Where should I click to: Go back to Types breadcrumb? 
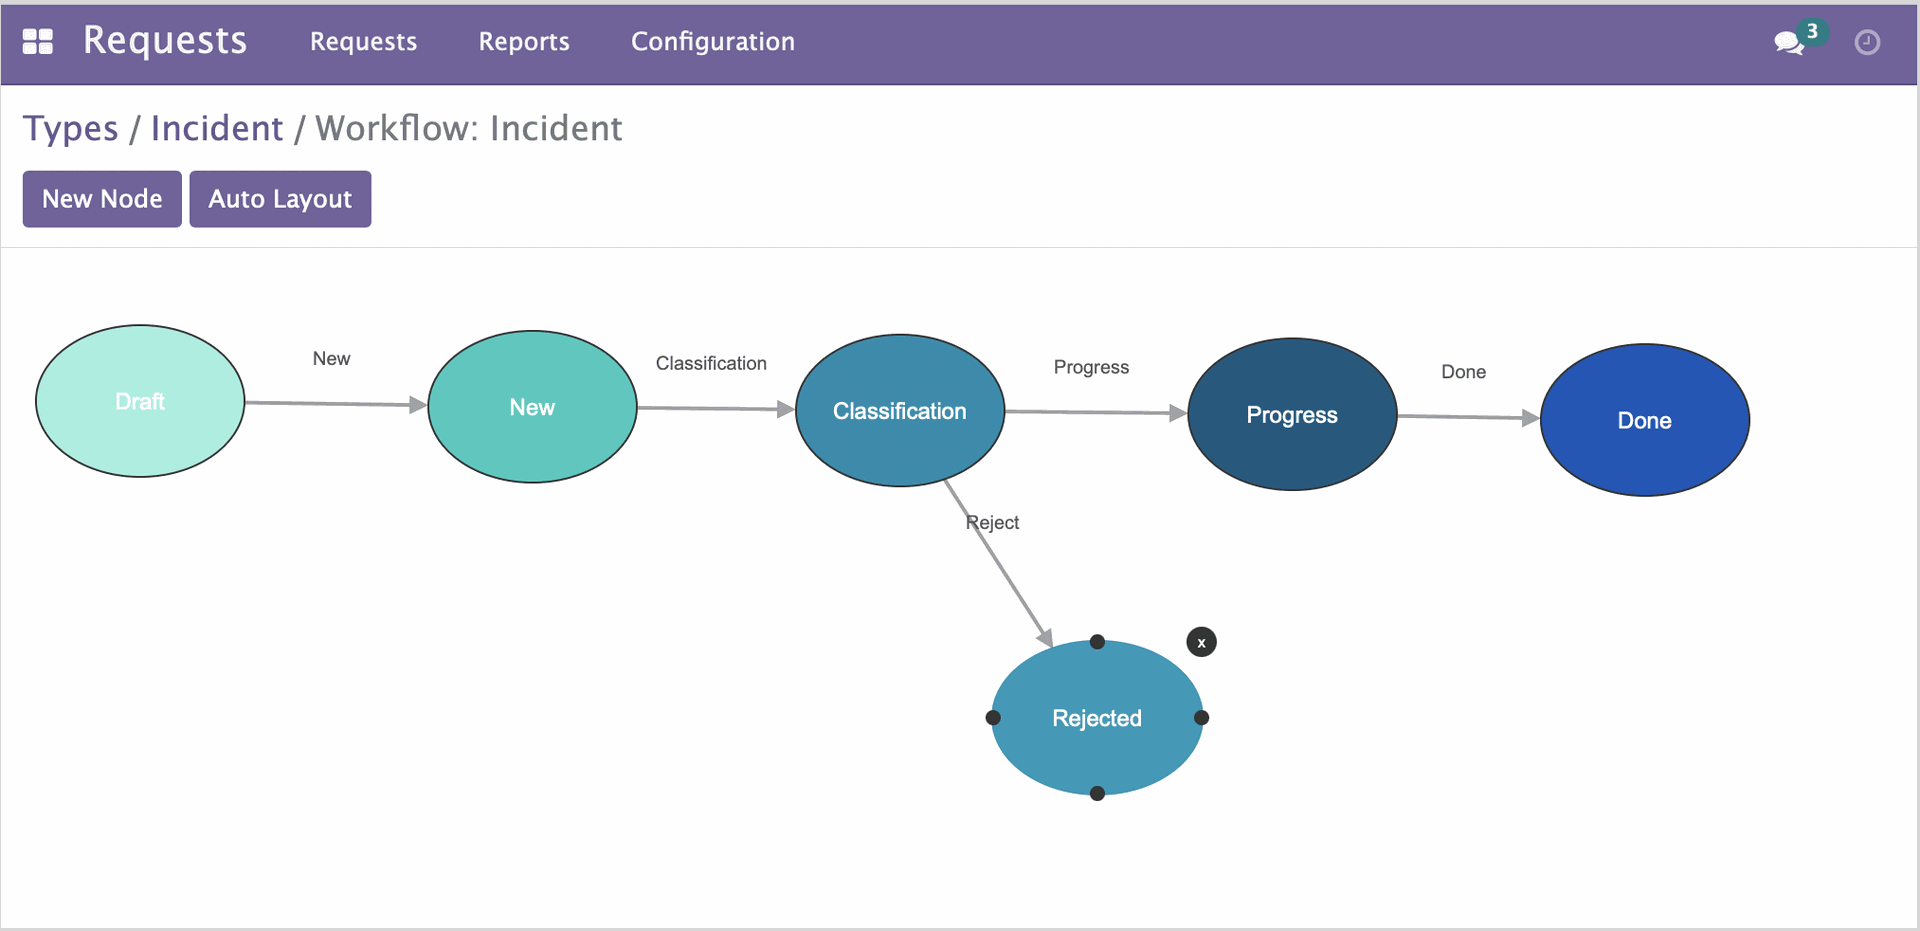pos(71,128)
